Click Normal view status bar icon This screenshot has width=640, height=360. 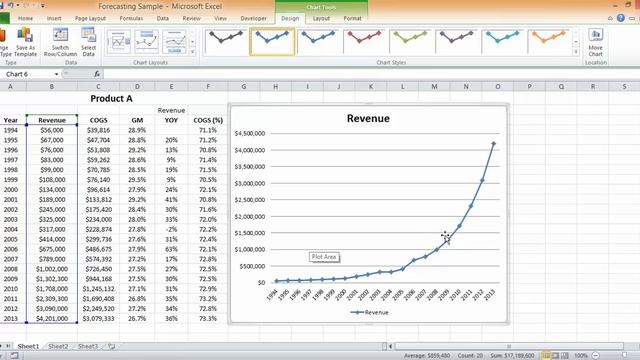546,356
